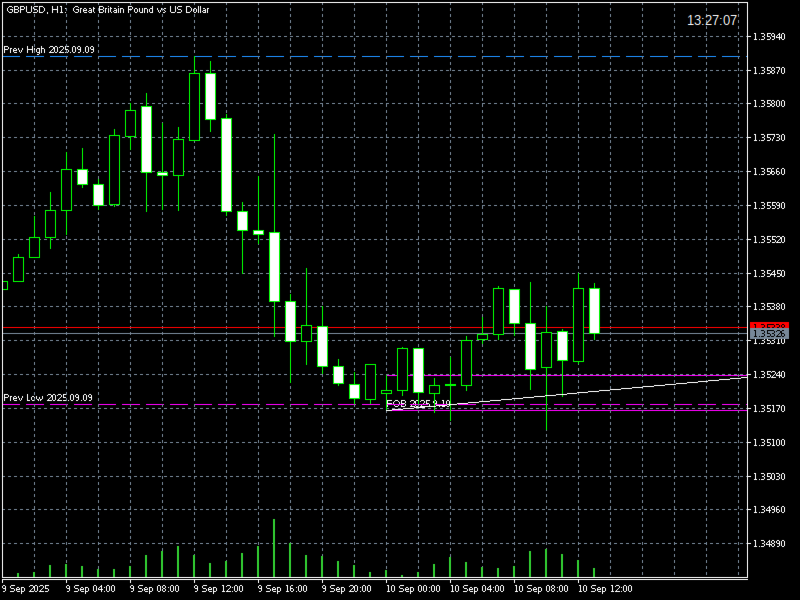Click the FOB 2025.9.10 text label
Screen dimensions: 800x600
418,404
